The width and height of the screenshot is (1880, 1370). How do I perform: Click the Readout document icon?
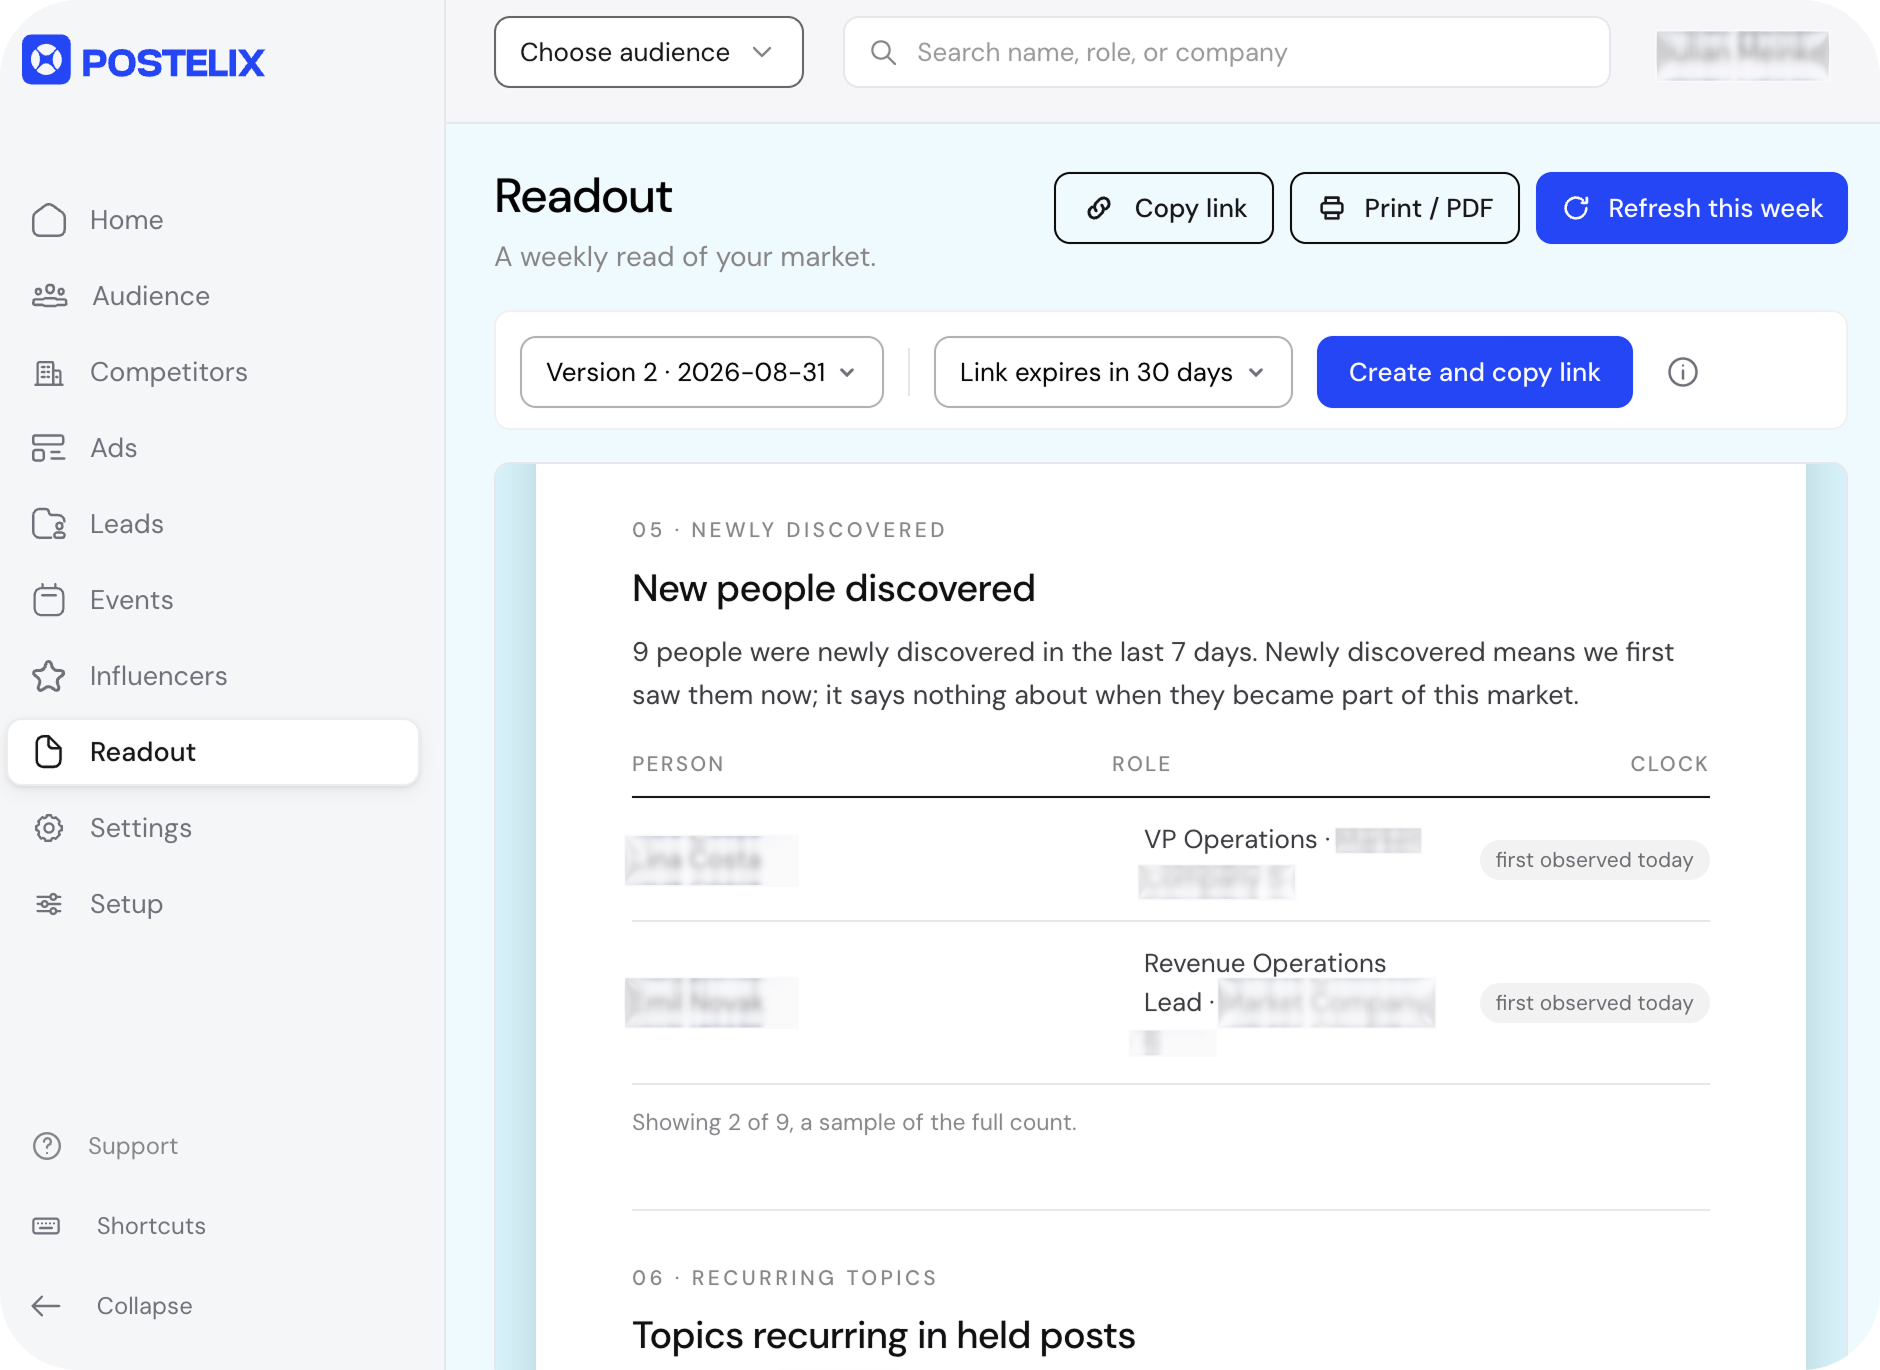click(x=48, y=752)
